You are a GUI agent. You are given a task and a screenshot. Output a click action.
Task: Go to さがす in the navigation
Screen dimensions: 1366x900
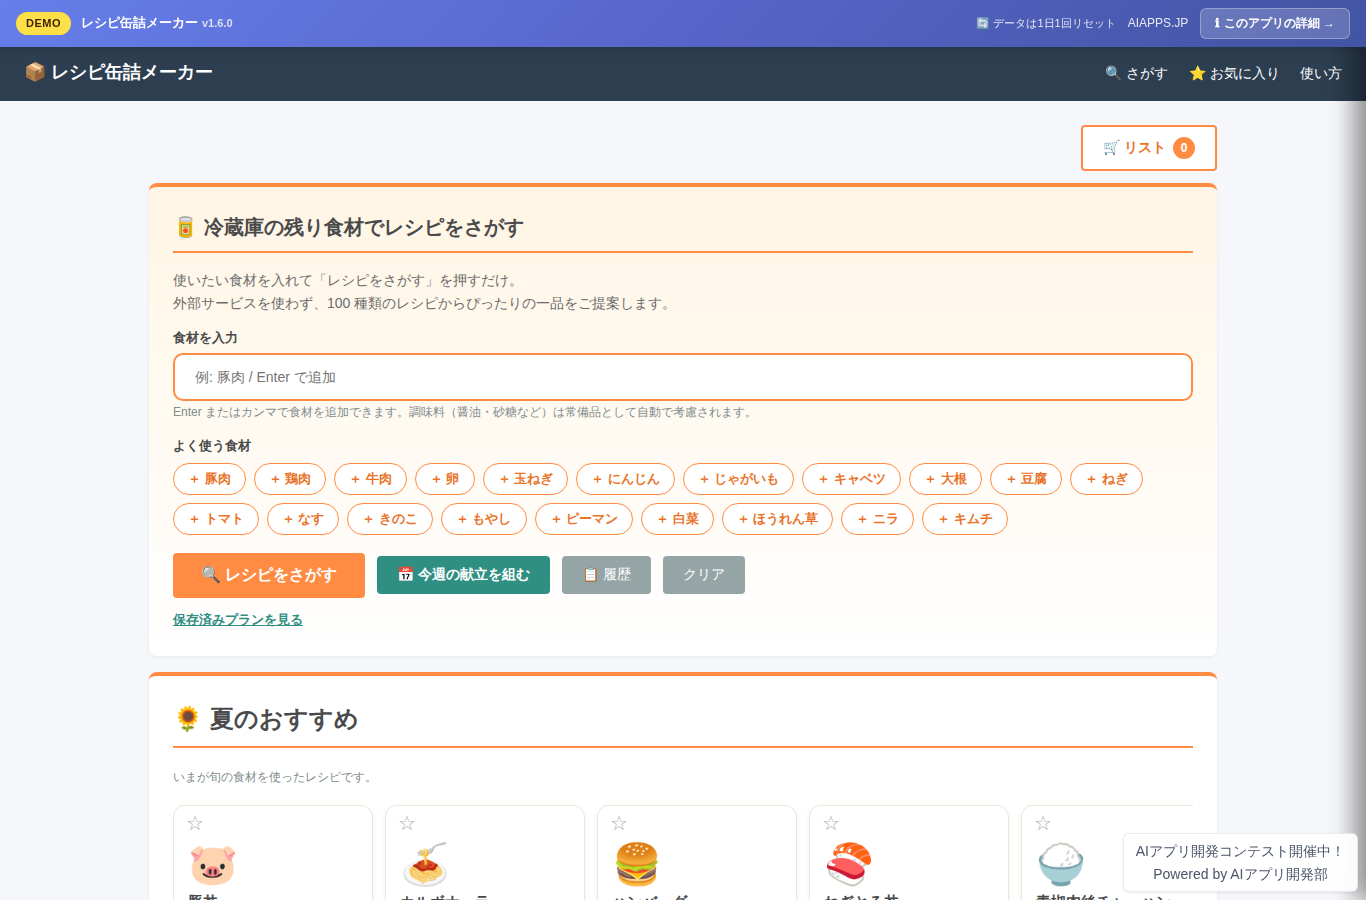pos(1136,73)
